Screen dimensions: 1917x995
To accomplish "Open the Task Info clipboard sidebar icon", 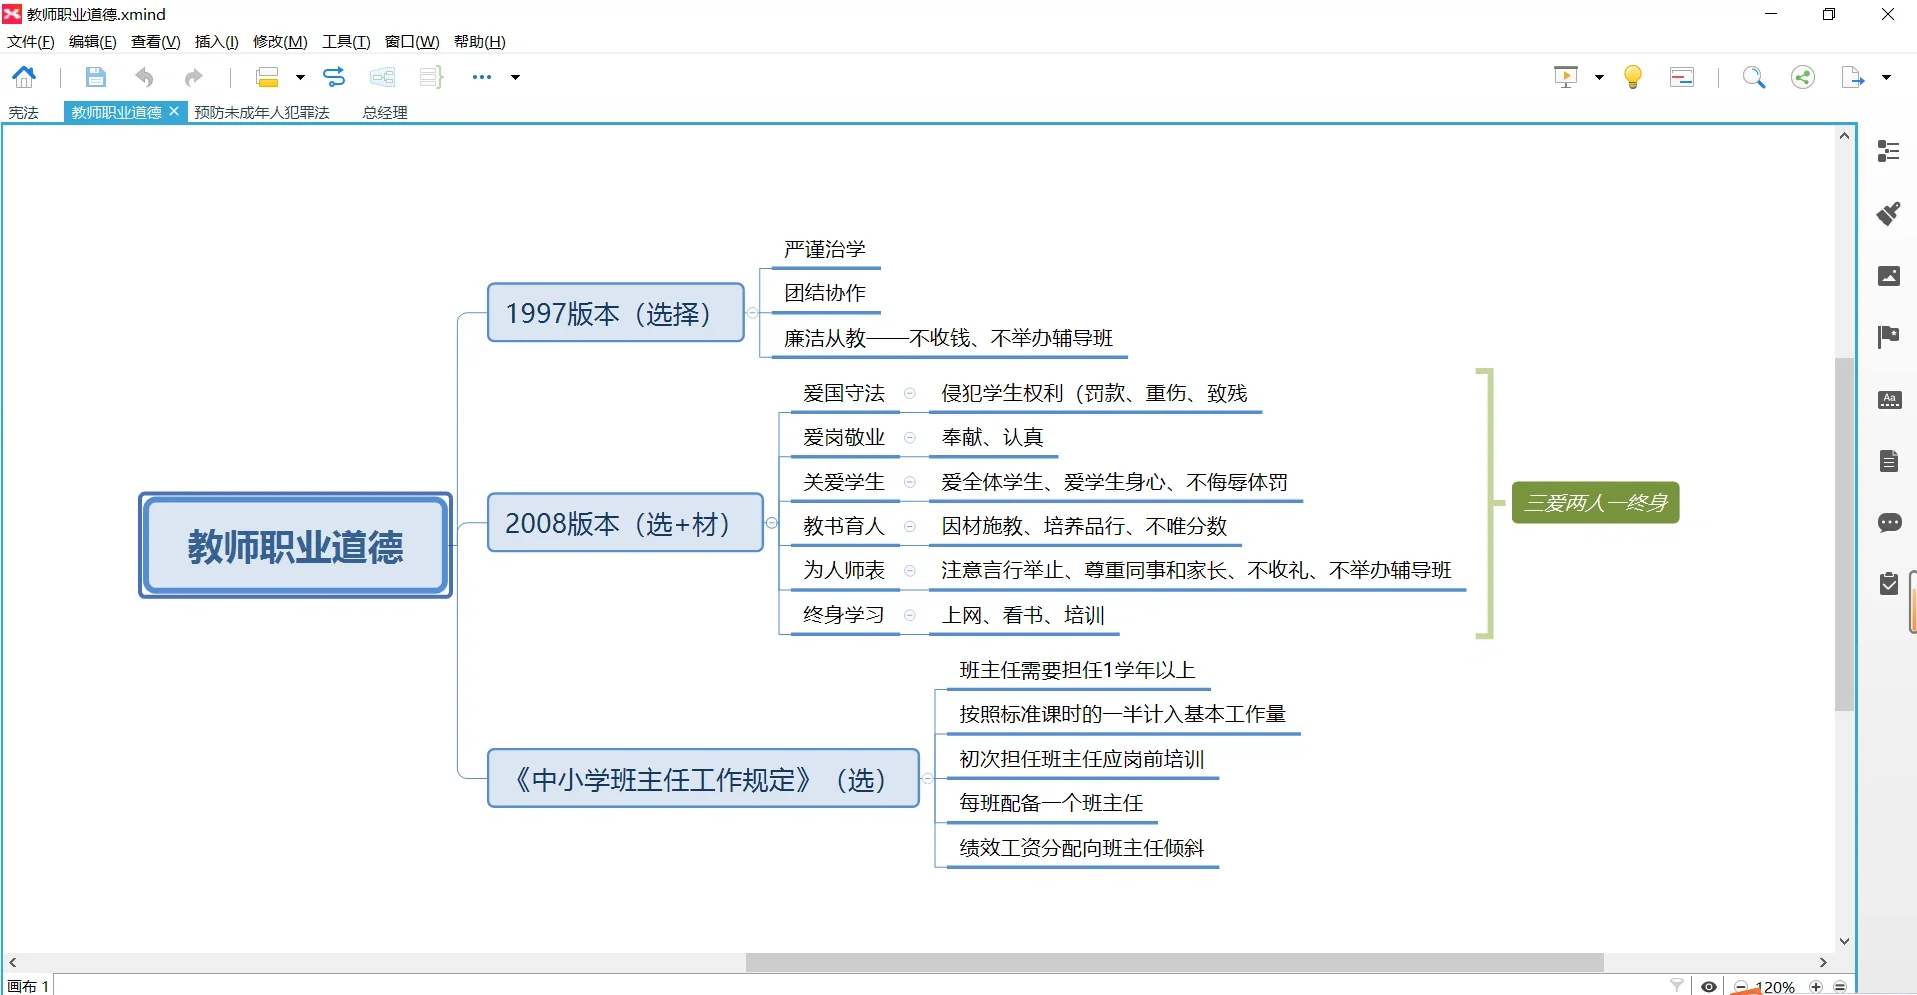I will click(1889, 584).
